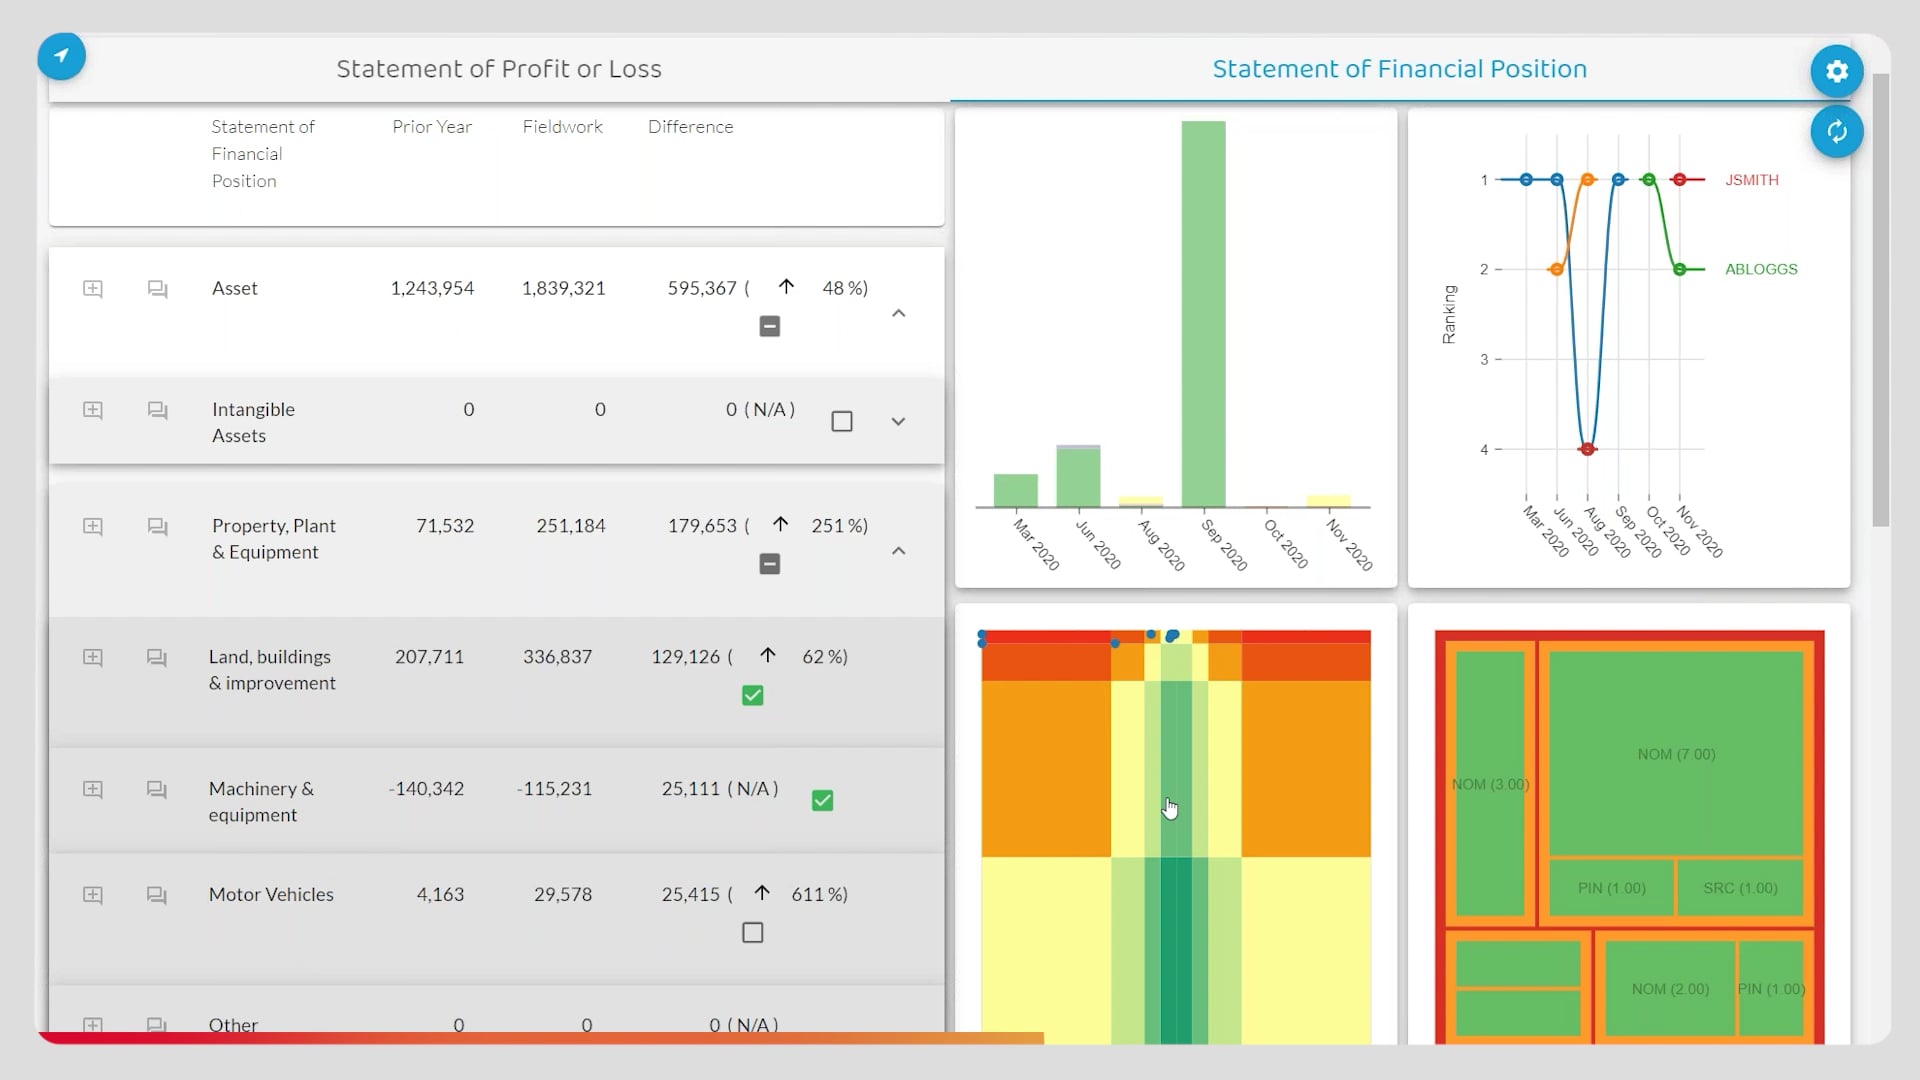Click the navigation arrow icon top left
Image resolution: width=1920 pixels, height=1080 pixels.
62,57
